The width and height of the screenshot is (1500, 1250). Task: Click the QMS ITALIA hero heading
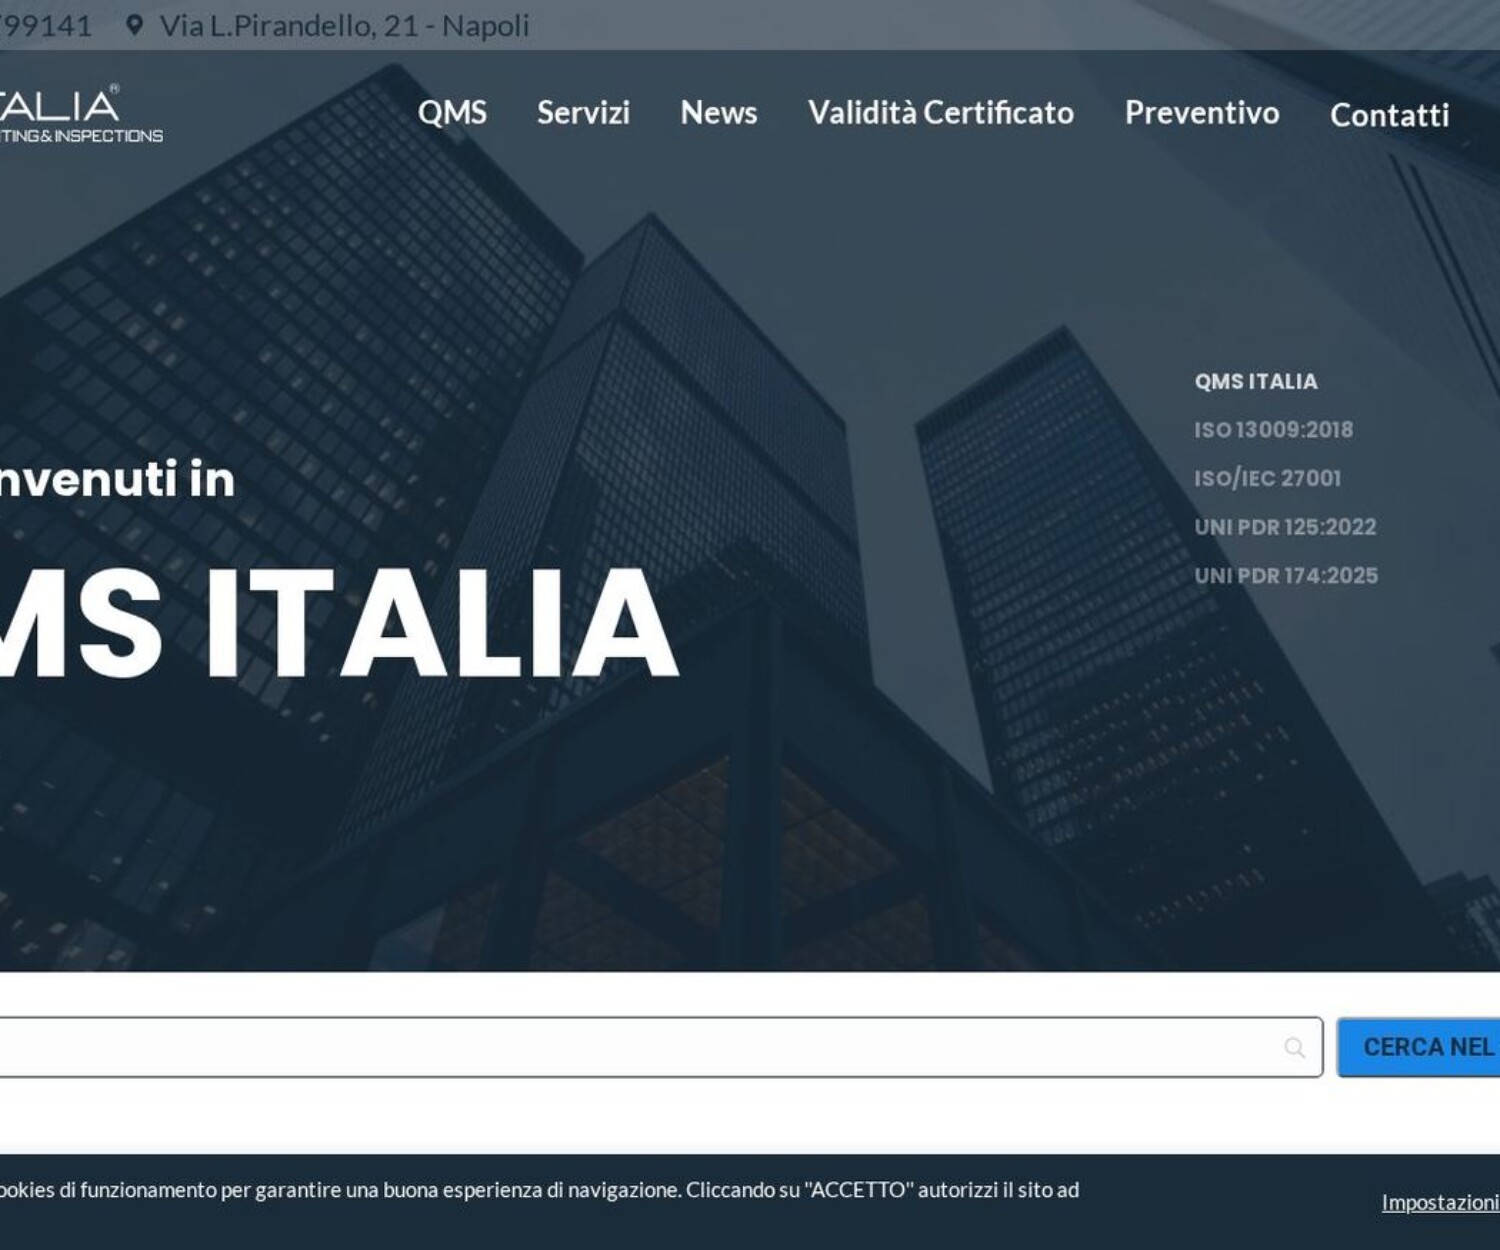(x=338, y=623)
